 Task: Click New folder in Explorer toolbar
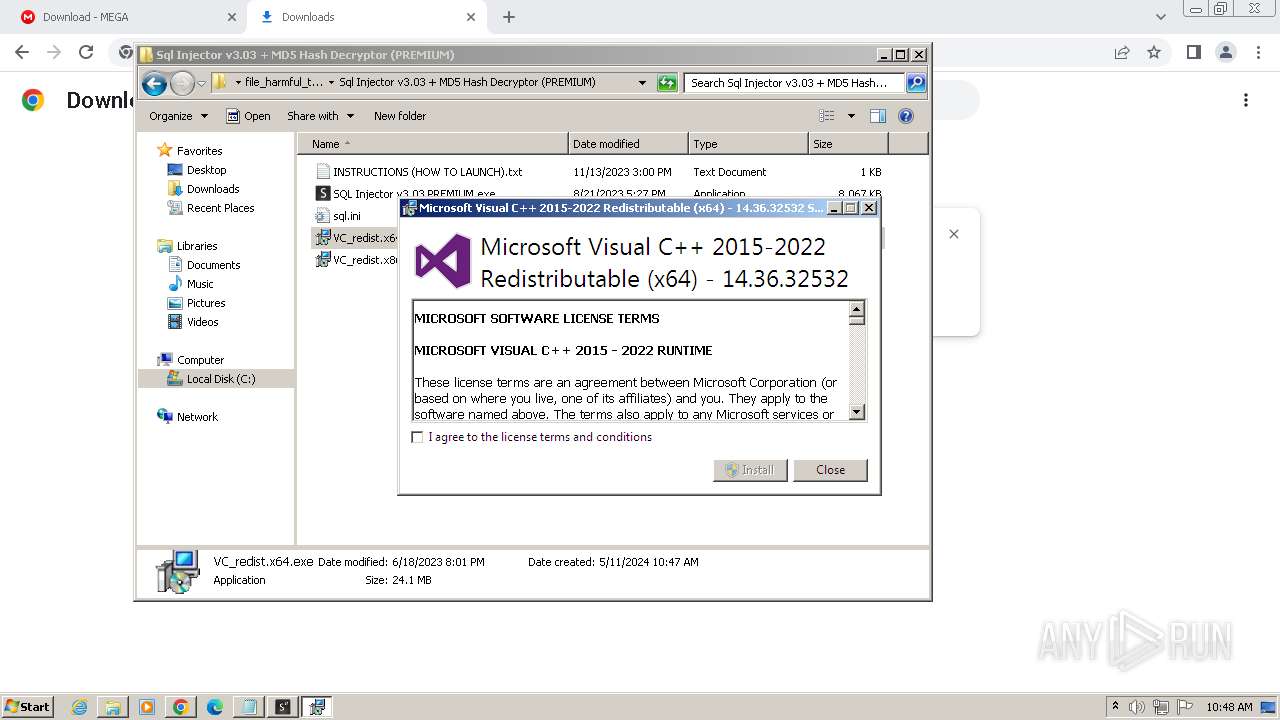click(400, 116)
